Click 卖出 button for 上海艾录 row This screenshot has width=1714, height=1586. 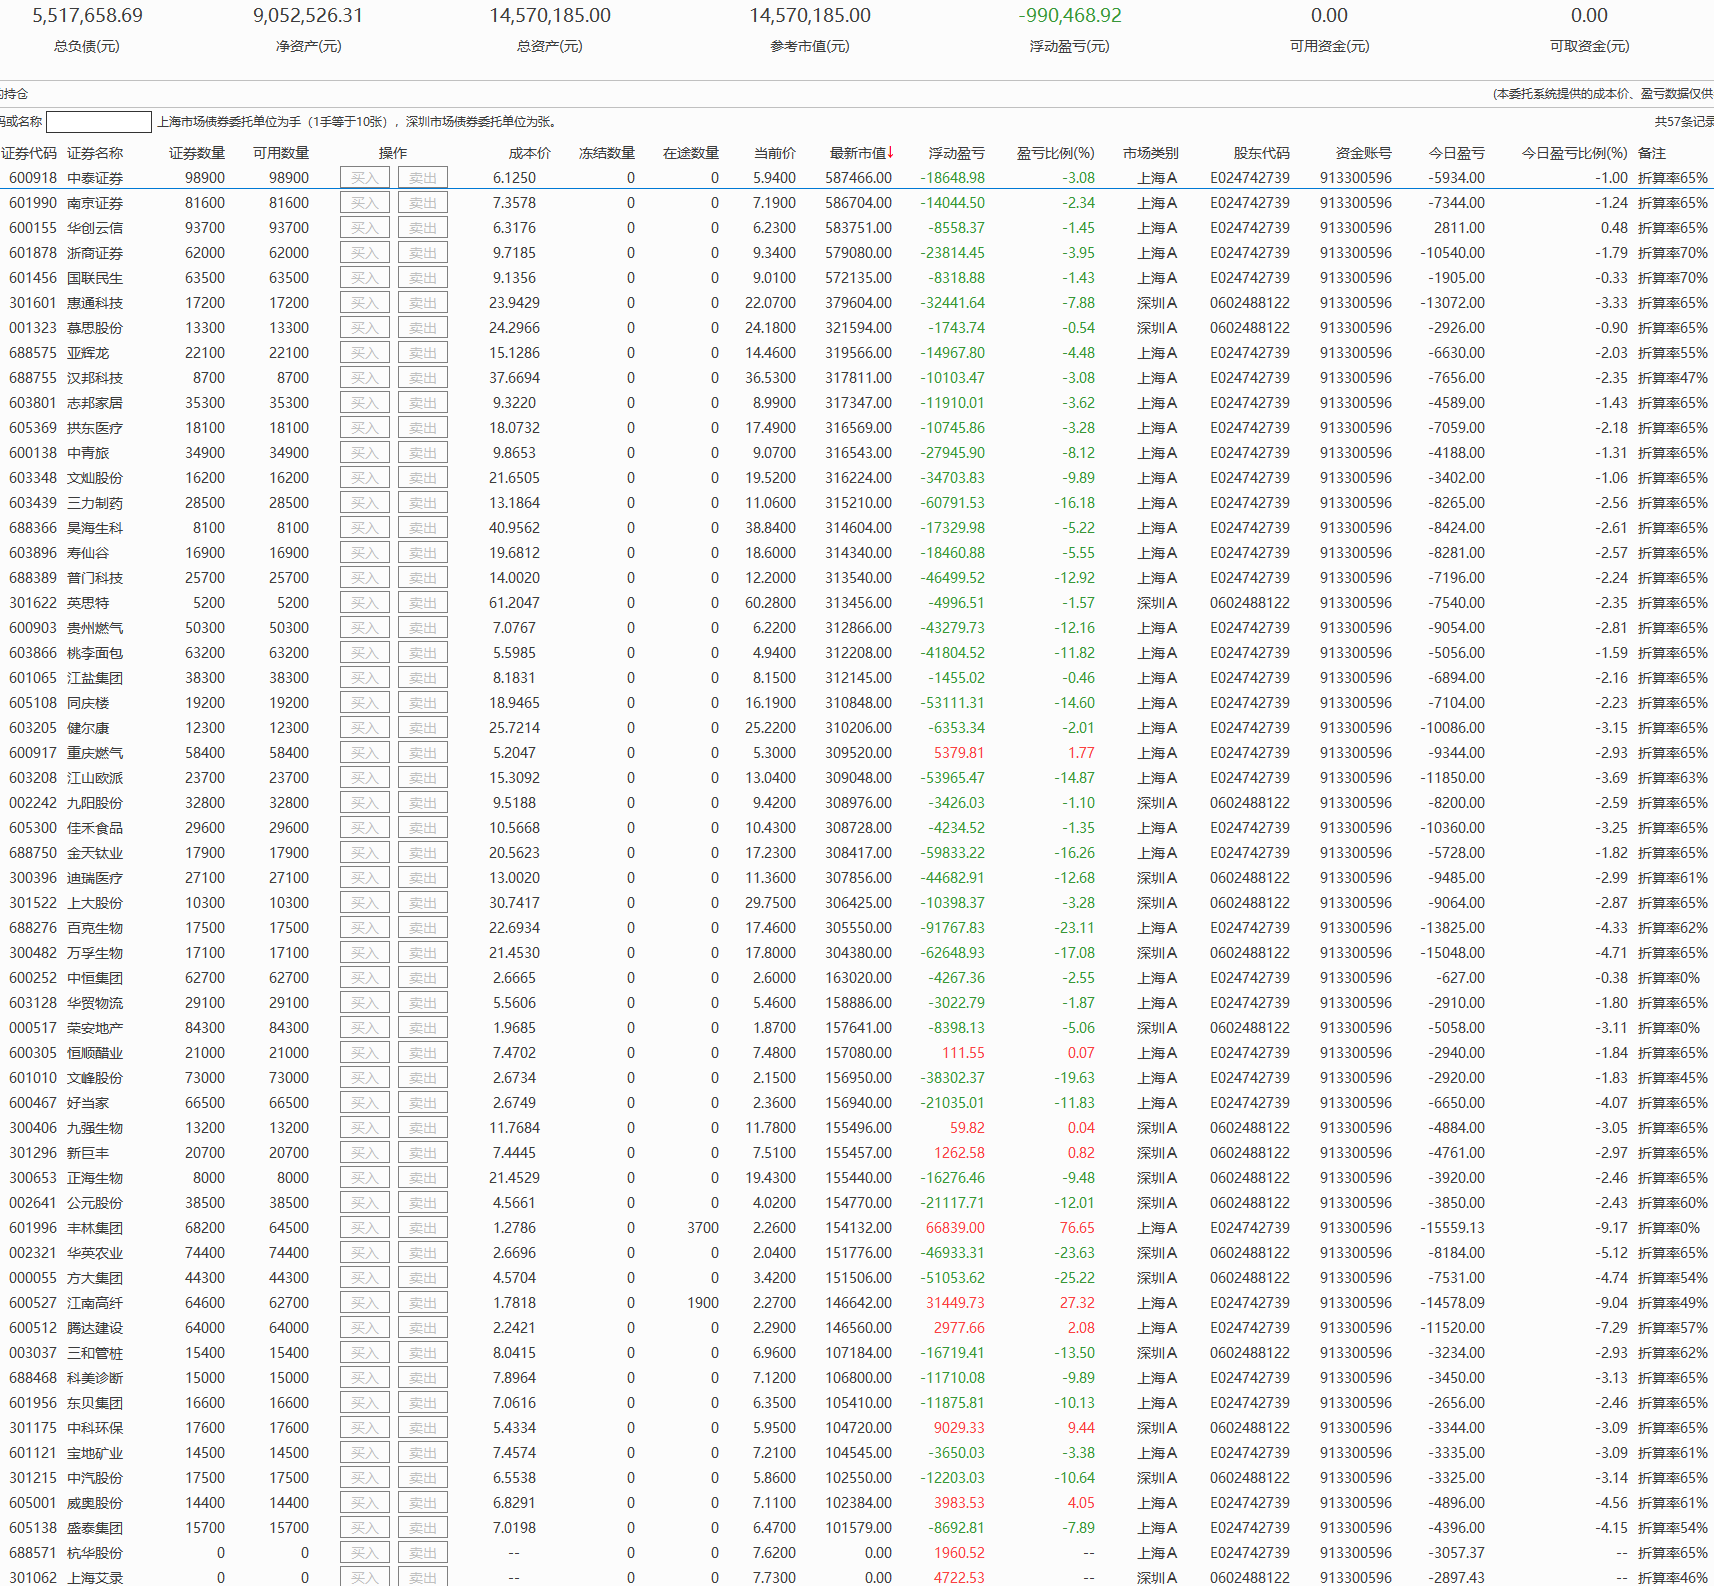[423, 1577]
